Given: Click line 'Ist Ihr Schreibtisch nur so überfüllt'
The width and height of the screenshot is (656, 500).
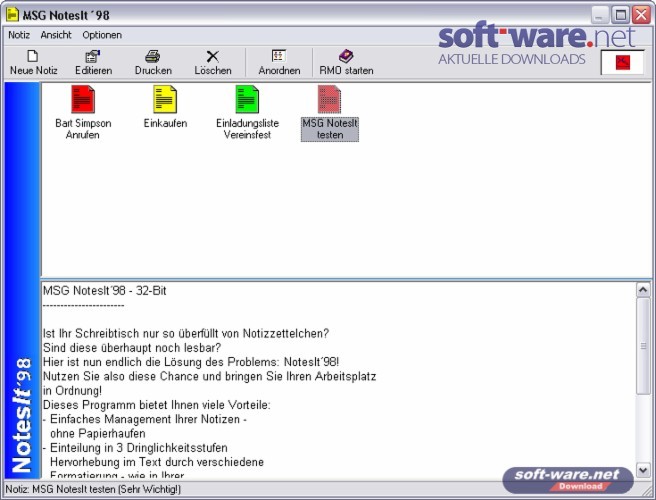Looking at the screenshot, I should tap(186, 333).
